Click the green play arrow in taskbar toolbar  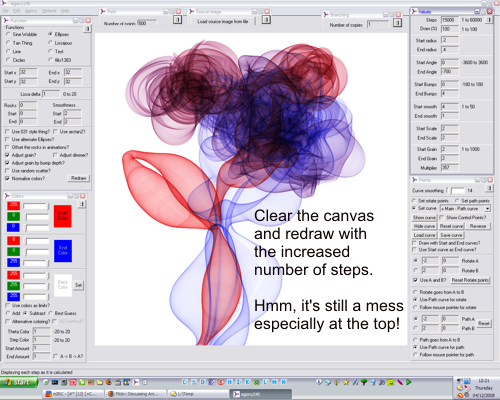[409, 382]
